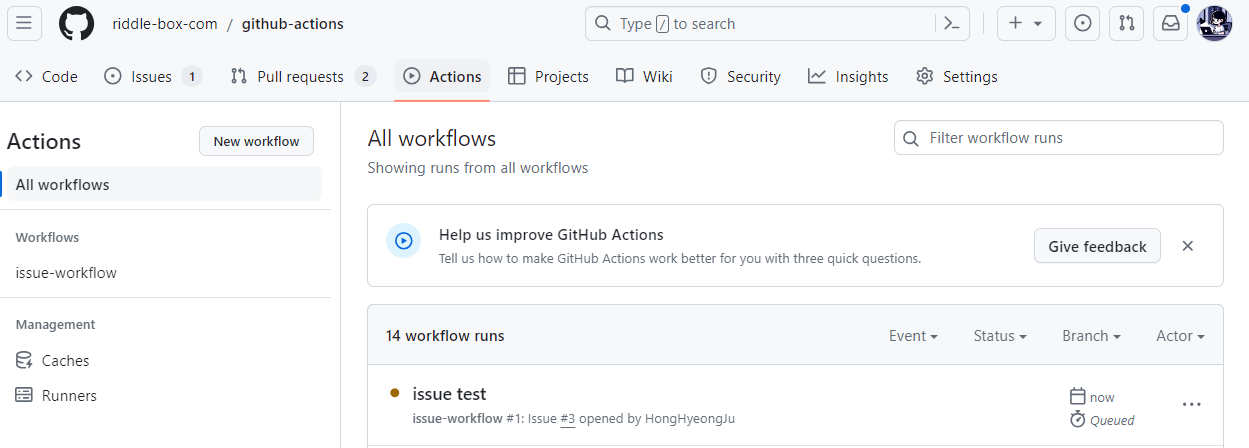Screen dimensions: 1249x448
Task: Select the Actions tab
Action: click(442, 76)
